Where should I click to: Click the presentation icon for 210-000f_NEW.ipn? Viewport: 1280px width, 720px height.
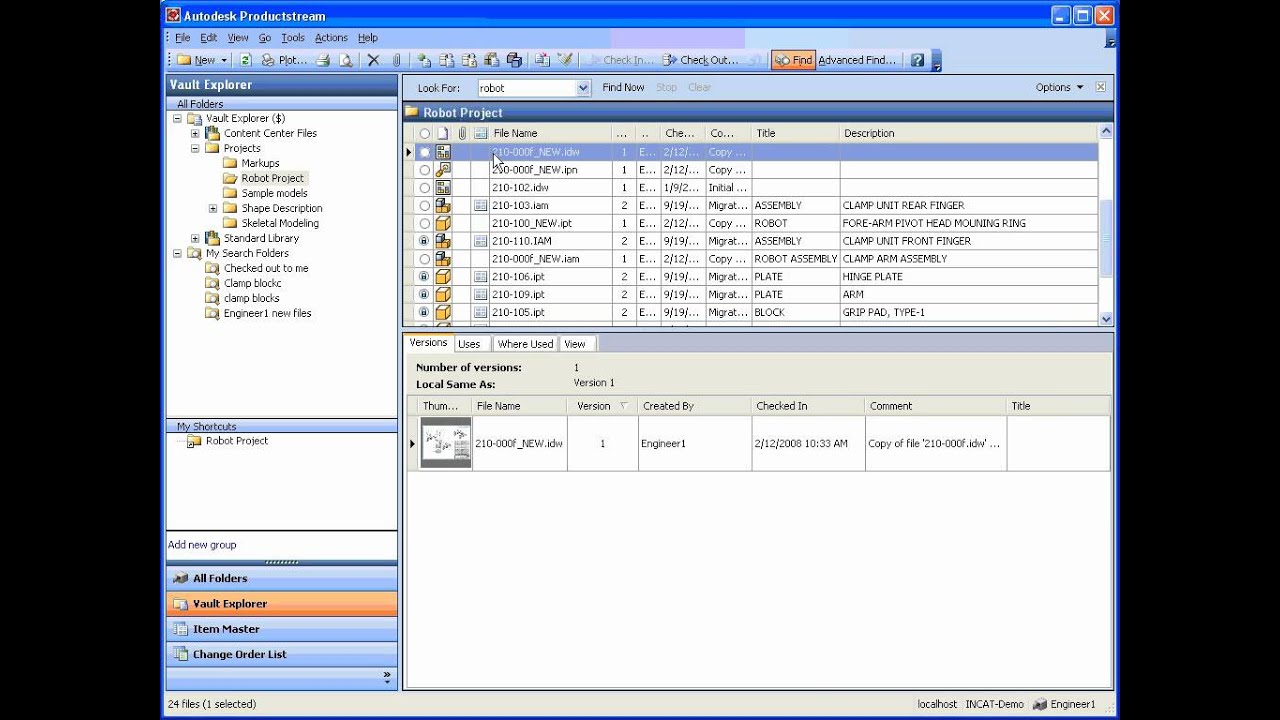pyautogui.click(x=443, y=170)
